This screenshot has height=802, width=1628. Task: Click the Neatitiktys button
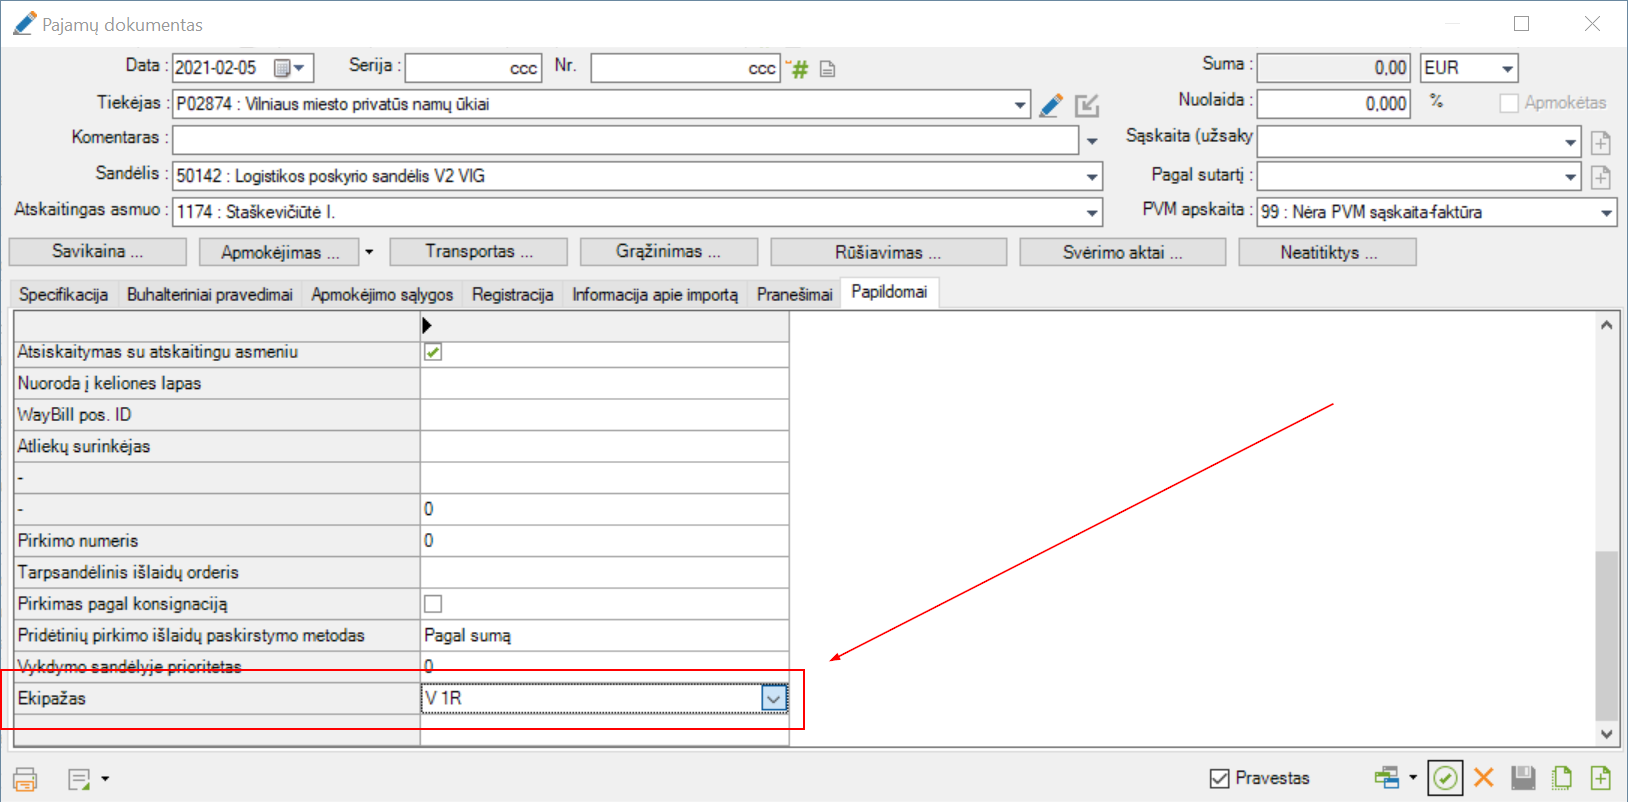pos(1328,252)
